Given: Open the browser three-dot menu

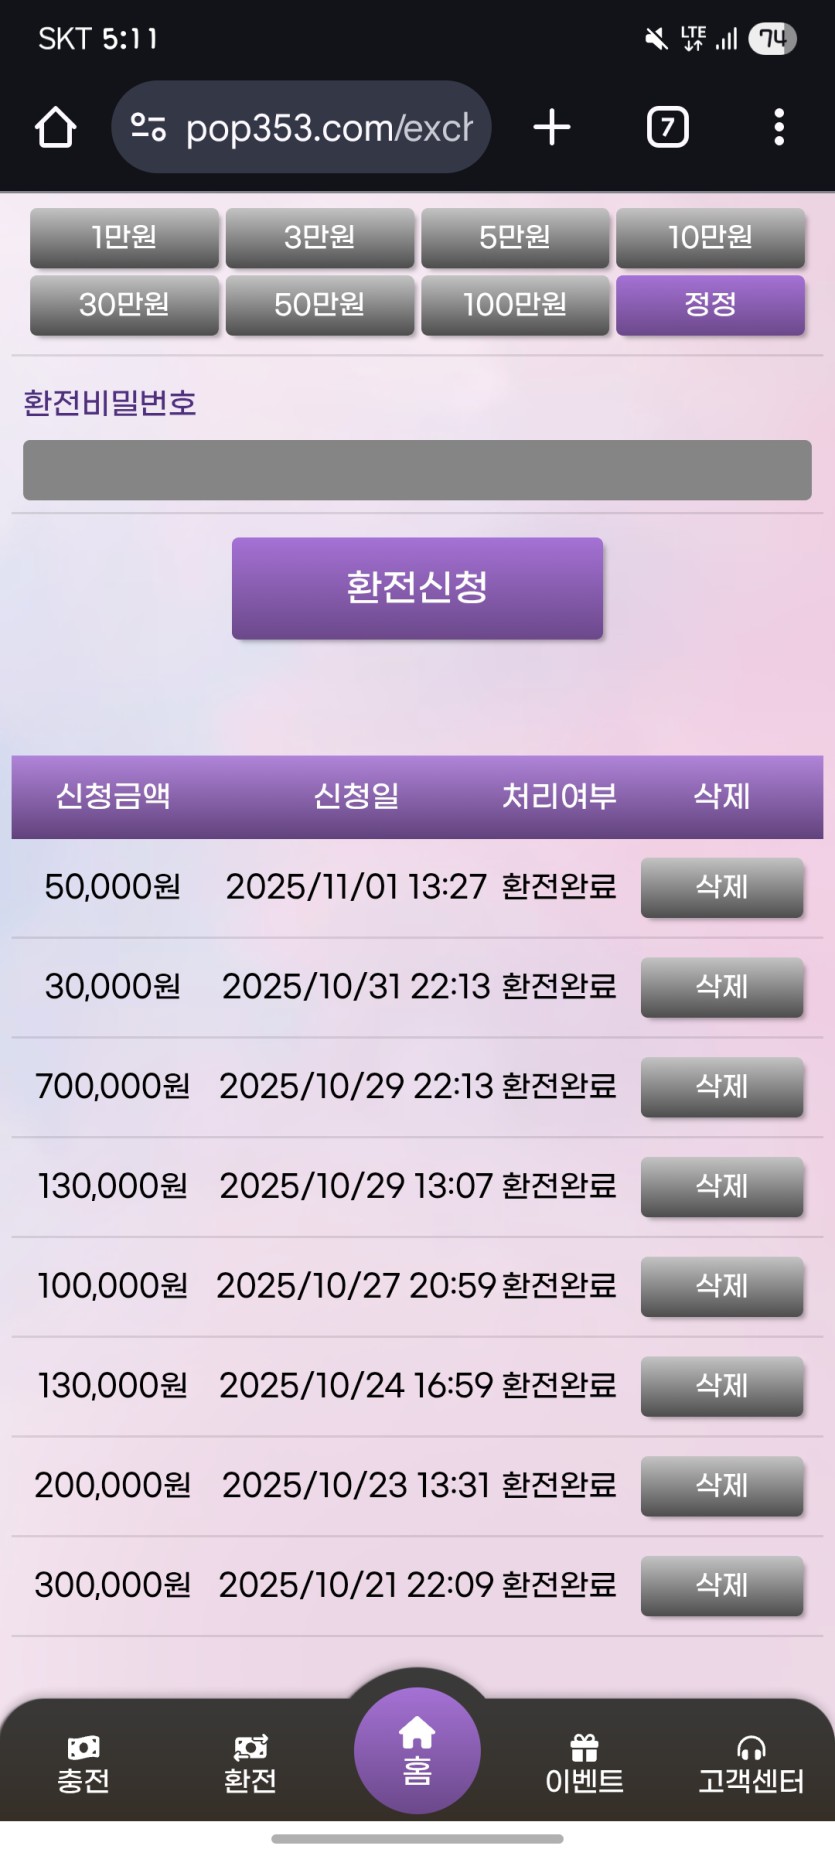Looking at the screenshot, I should click(x=779, y=128).
